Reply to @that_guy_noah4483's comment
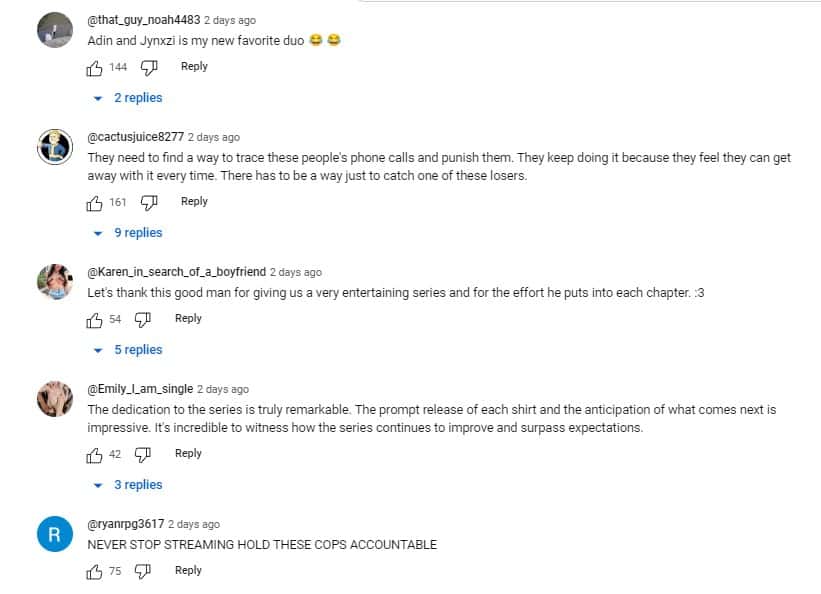 194,66
